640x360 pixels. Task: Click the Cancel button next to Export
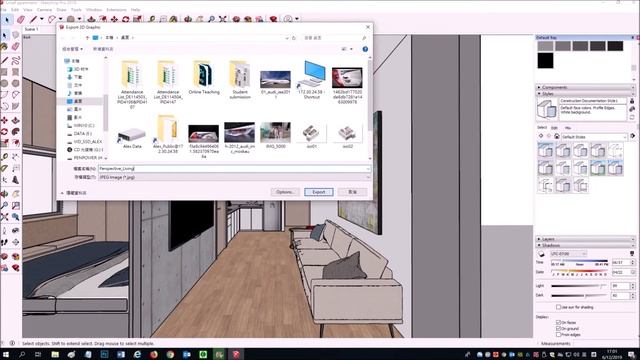[x=352, y=192]
